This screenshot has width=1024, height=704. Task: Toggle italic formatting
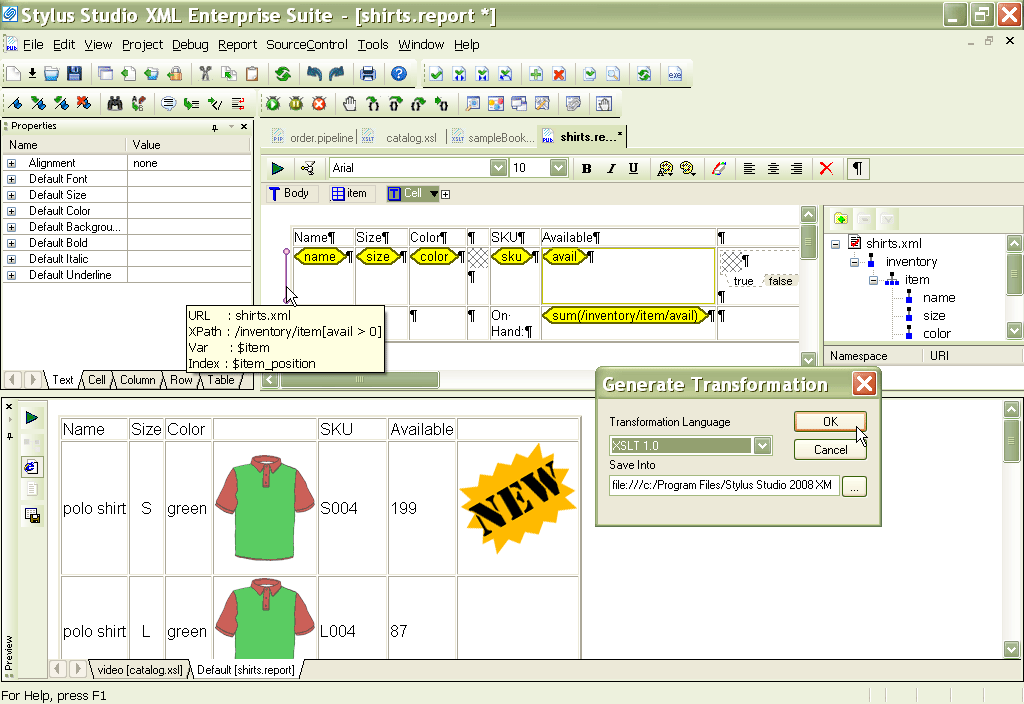[x=612, y=167]
